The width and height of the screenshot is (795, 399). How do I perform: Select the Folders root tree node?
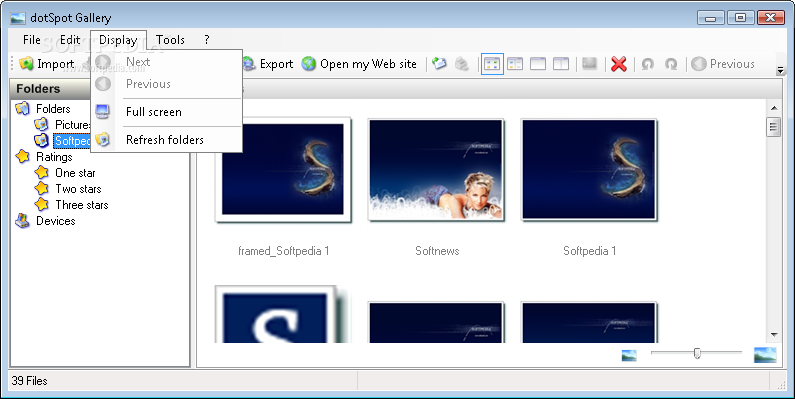click(x=53, y=108)
